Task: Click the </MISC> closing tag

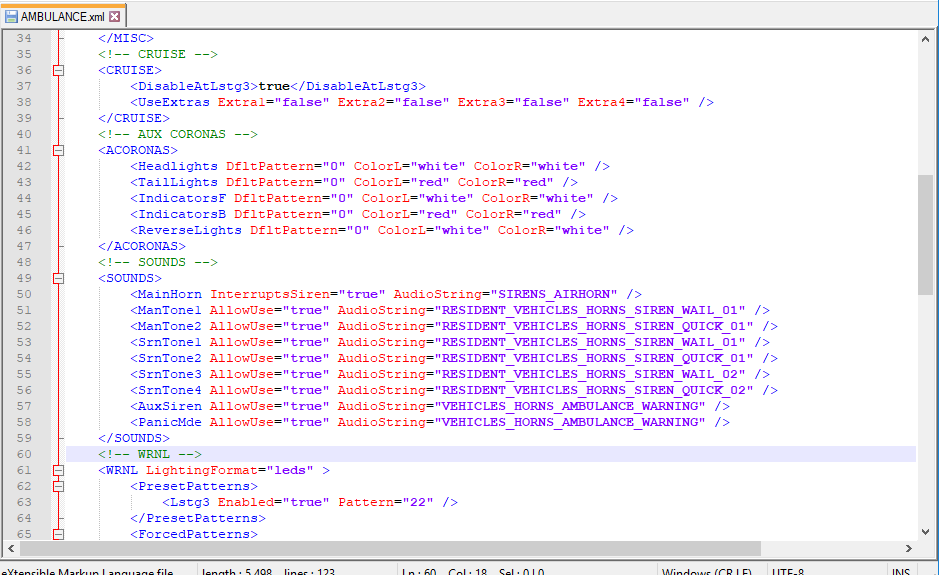Action: coord(126,38)
